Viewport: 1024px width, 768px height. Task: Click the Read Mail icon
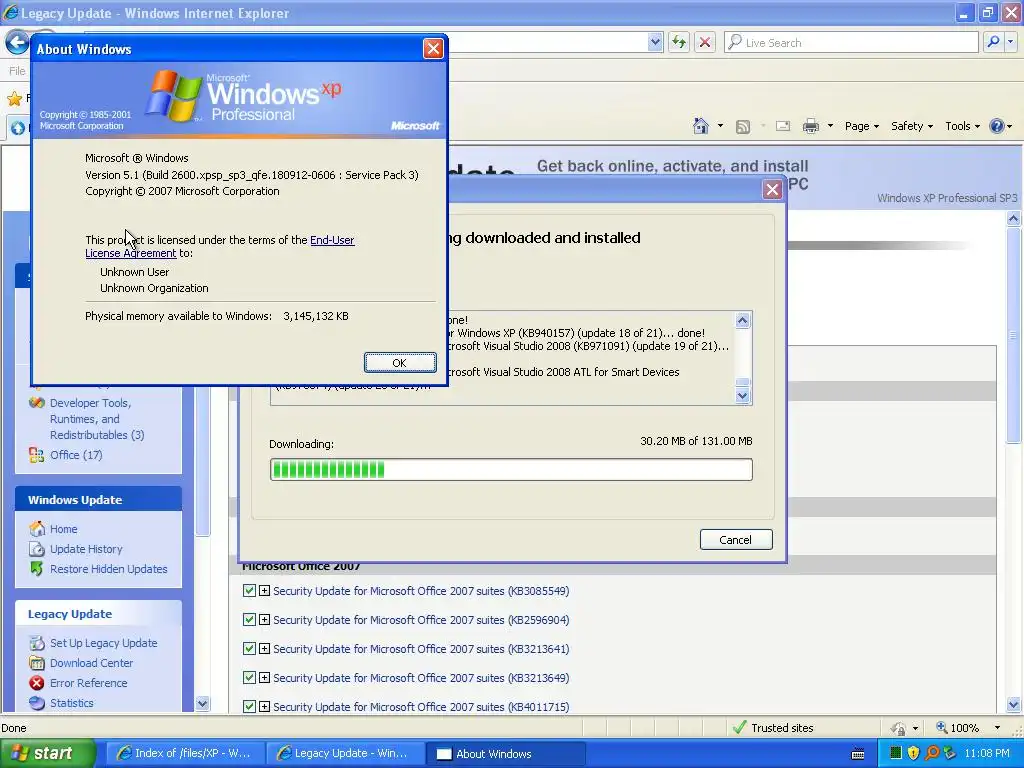pos(783,126)
